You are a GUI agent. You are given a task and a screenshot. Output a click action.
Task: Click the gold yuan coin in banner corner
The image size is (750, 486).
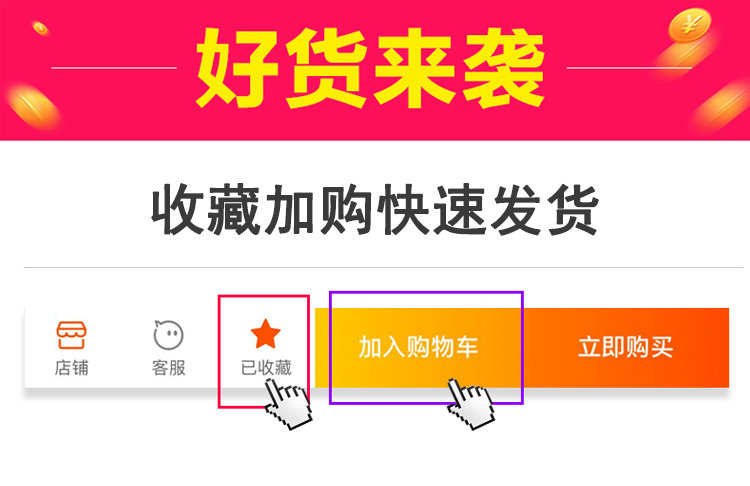pos(689,25)
